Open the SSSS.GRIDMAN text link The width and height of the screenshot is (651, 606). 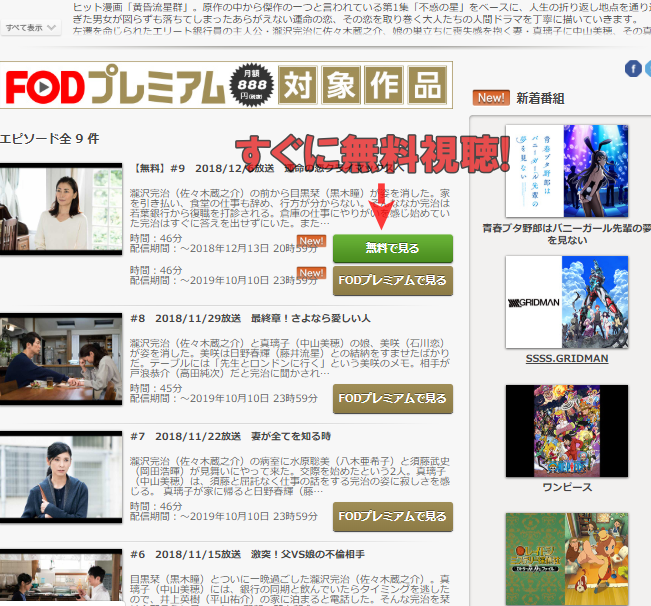point(567,358)
